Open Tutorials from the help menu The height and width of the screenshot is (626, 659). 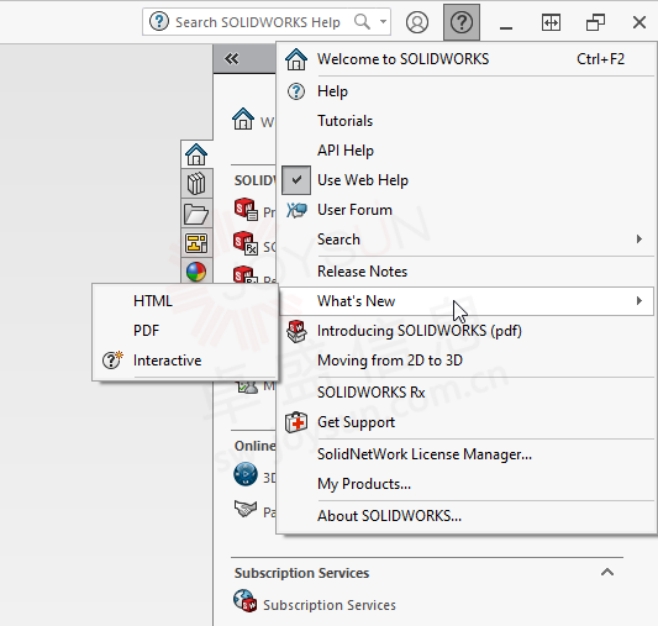coord(467,121)
